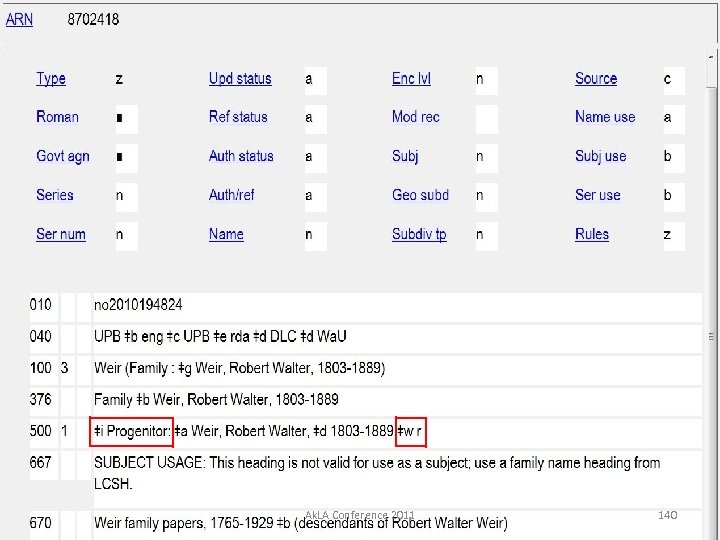
Task: Click the 010 field containing no2010194824
Action: click(139, 304)
